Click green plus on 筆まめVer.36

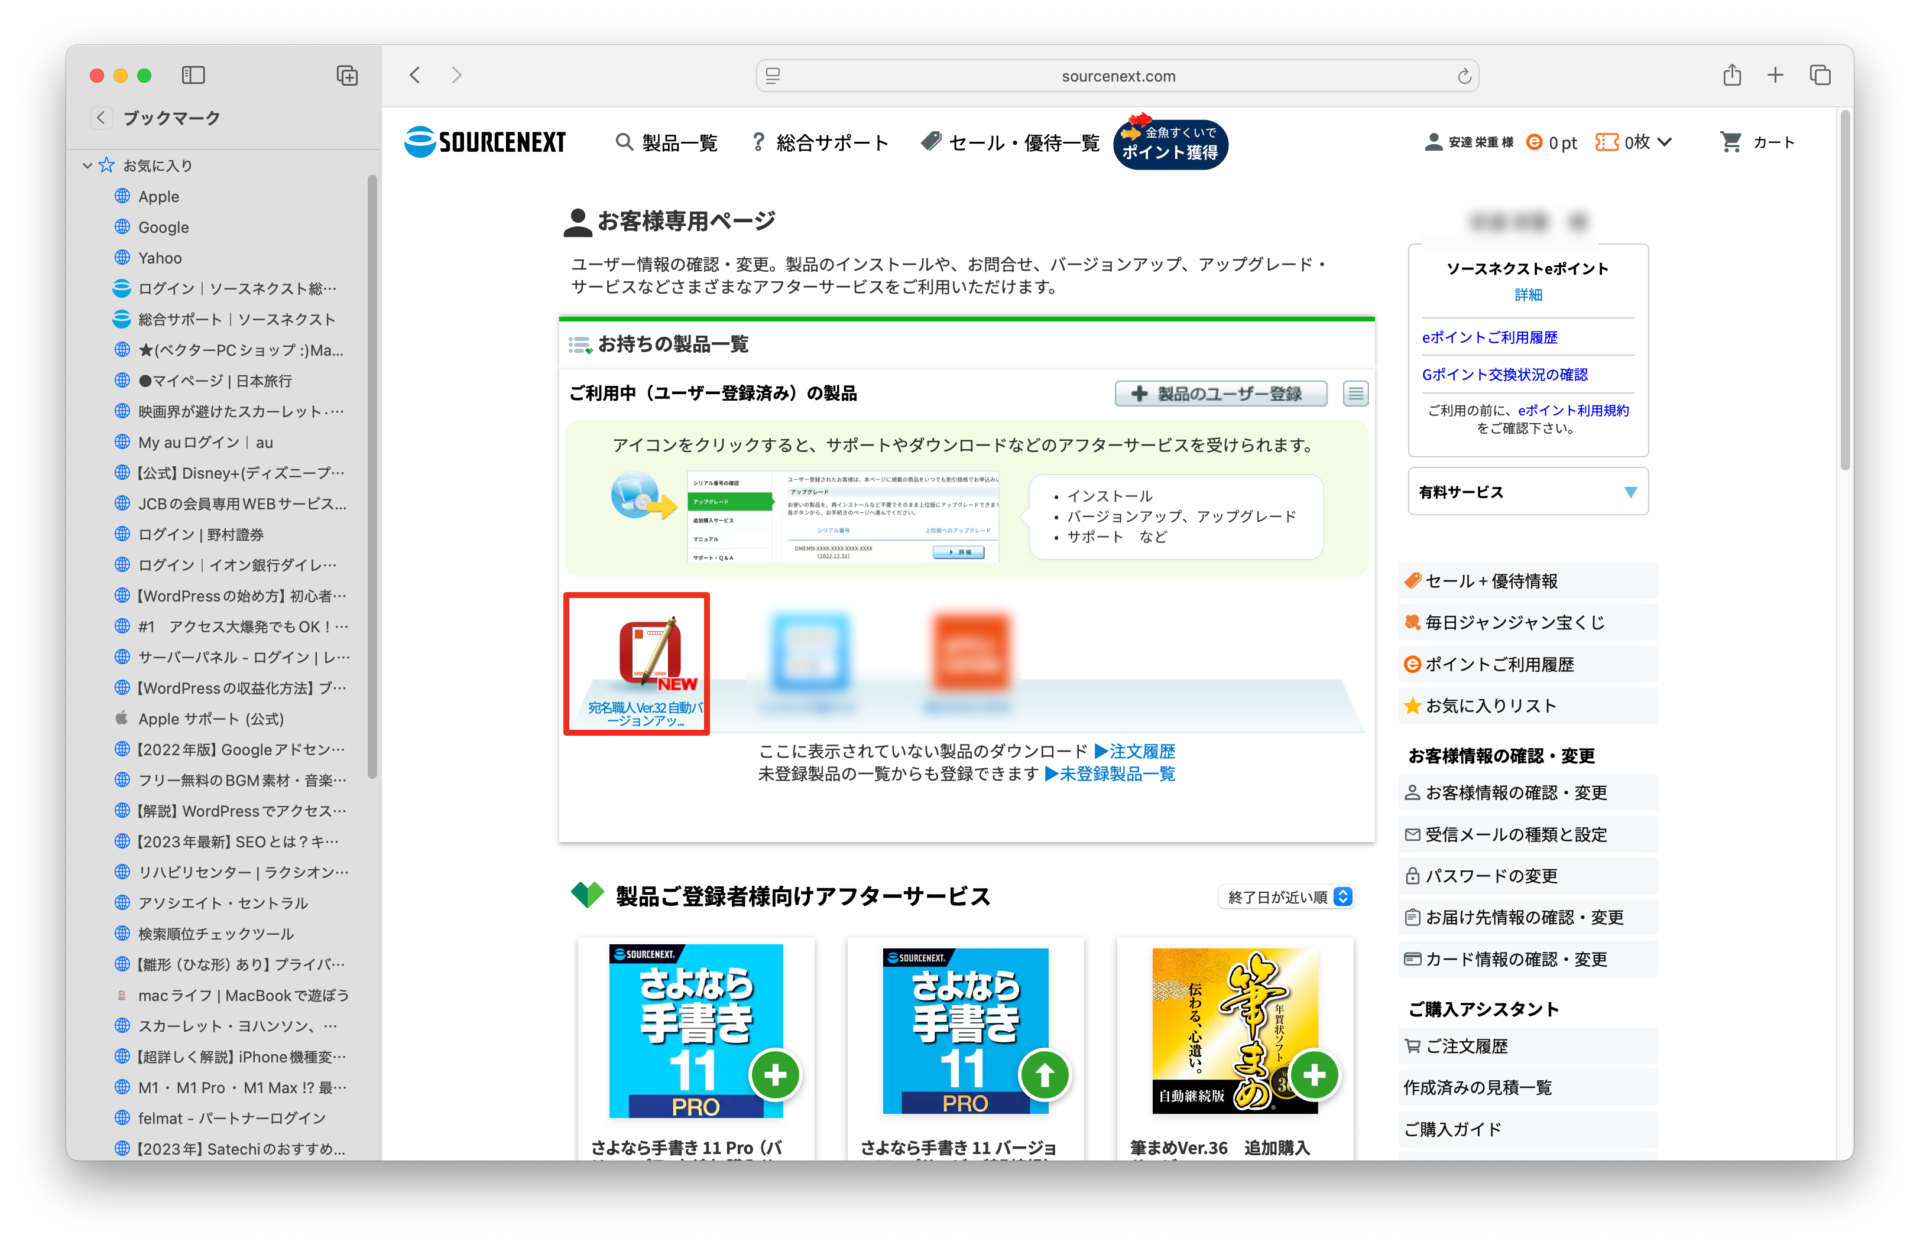pyautogui.click(x=1315, y=1075)
